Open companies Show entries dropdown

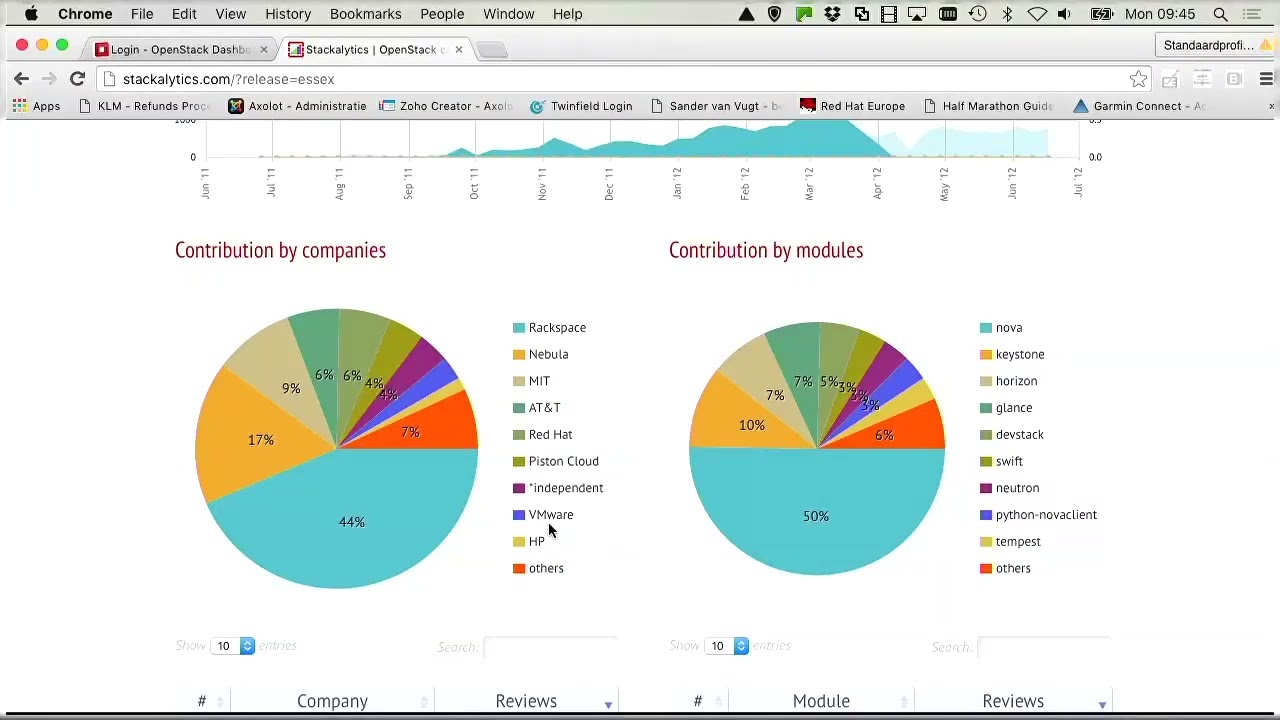(233, 646)
